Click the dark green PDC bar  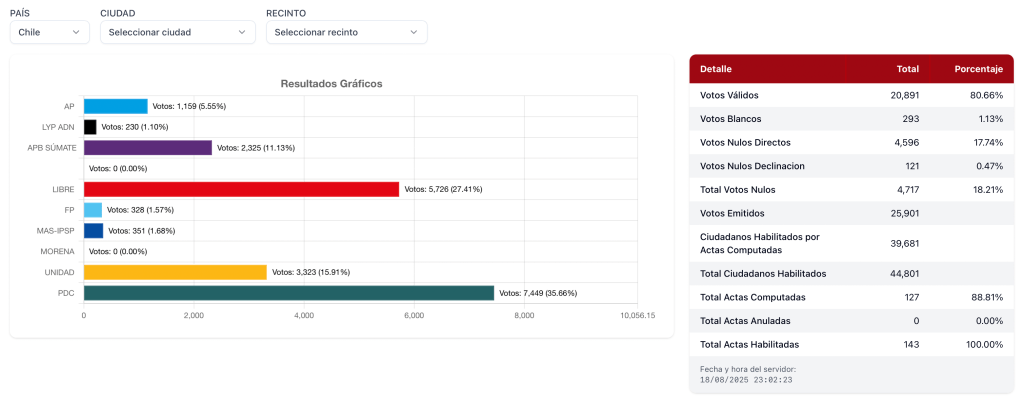[x=289, y=293]
